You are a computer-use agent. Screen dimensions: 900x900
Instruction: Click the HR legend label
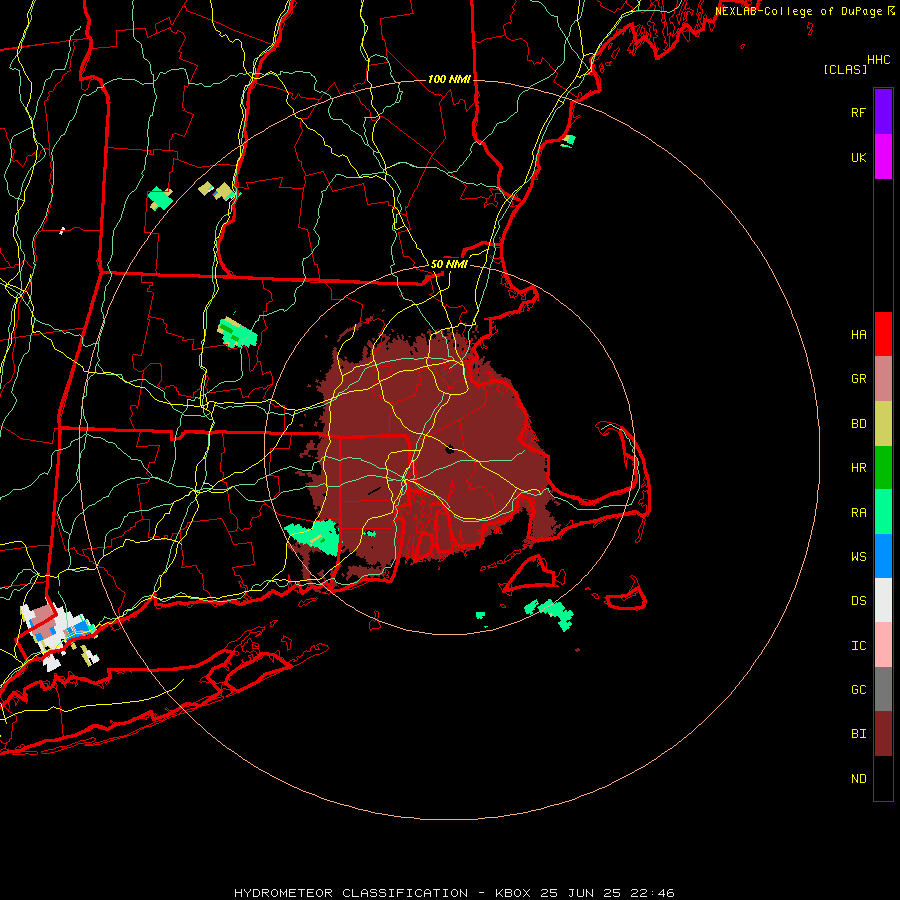[x=858, y=468]
